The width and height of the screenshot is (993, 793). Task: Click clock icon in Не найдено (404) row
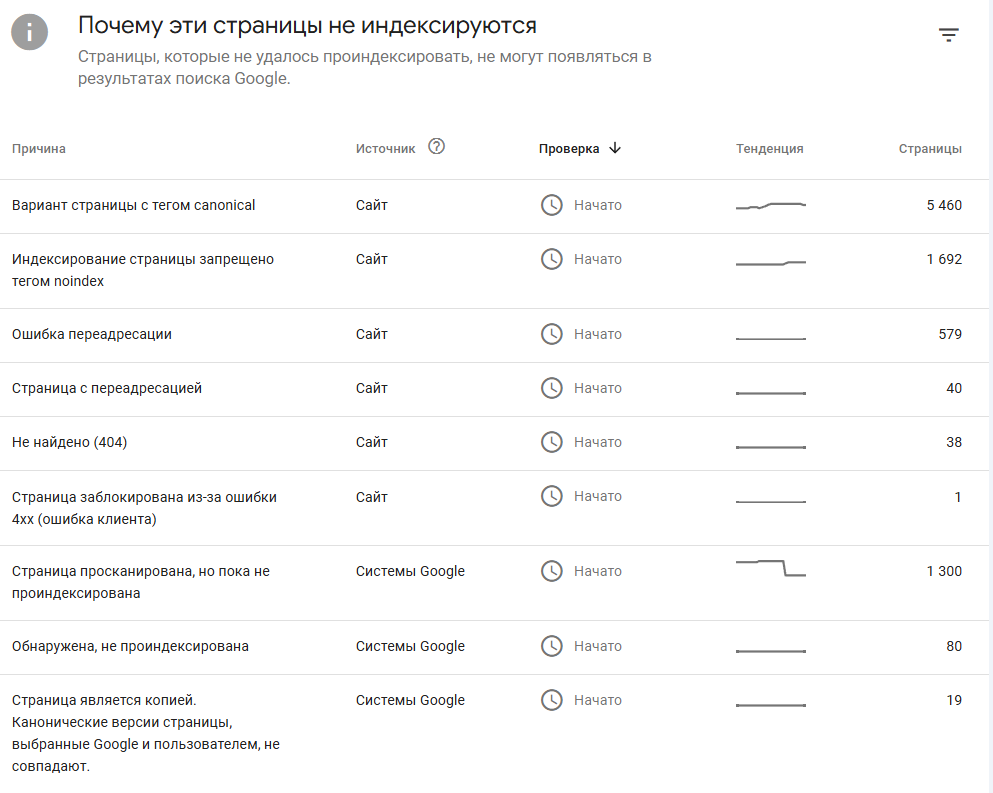(x=551, y=442)
